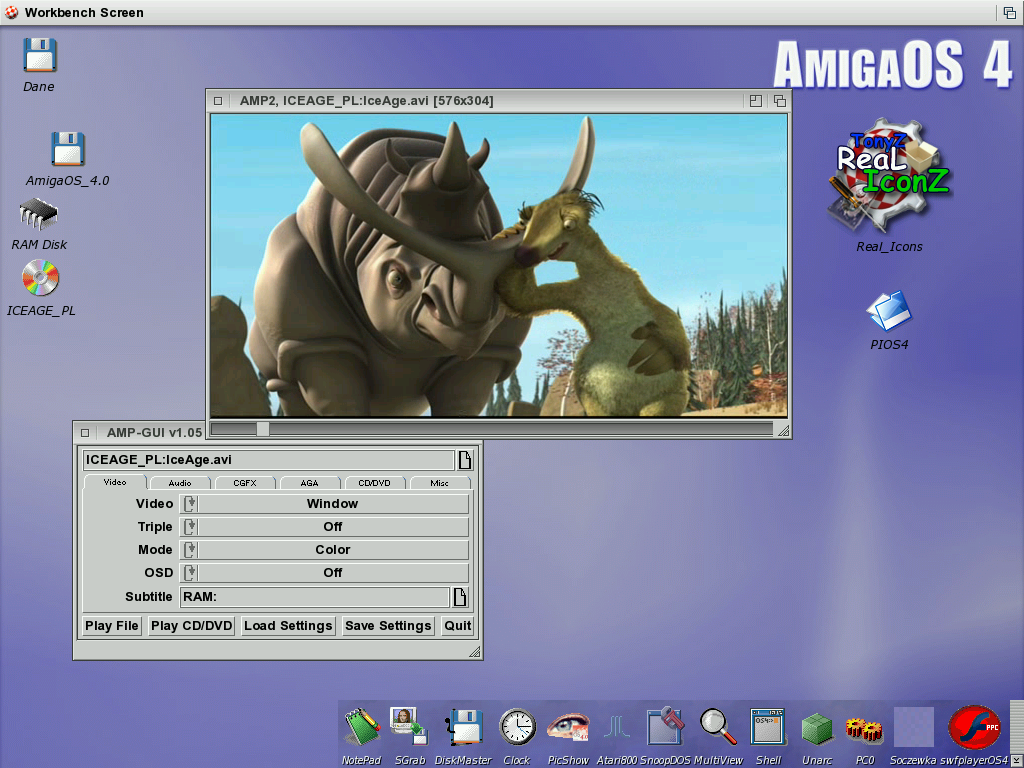Launch NotePad from the dock

(x=362, y=727)
